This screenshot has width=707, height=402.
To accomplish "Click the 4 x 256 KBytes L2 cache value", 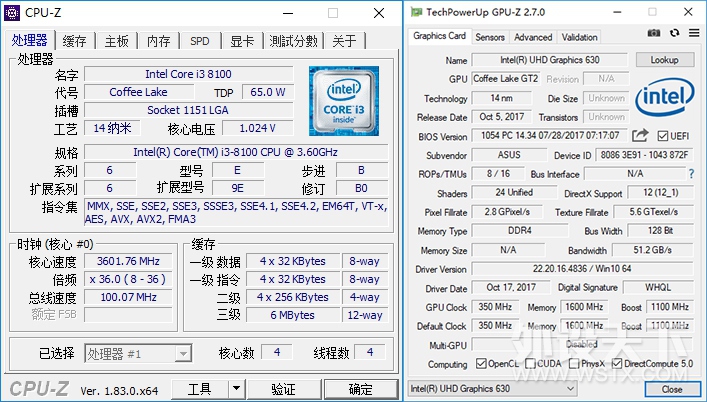I will [x=293, y=297].
